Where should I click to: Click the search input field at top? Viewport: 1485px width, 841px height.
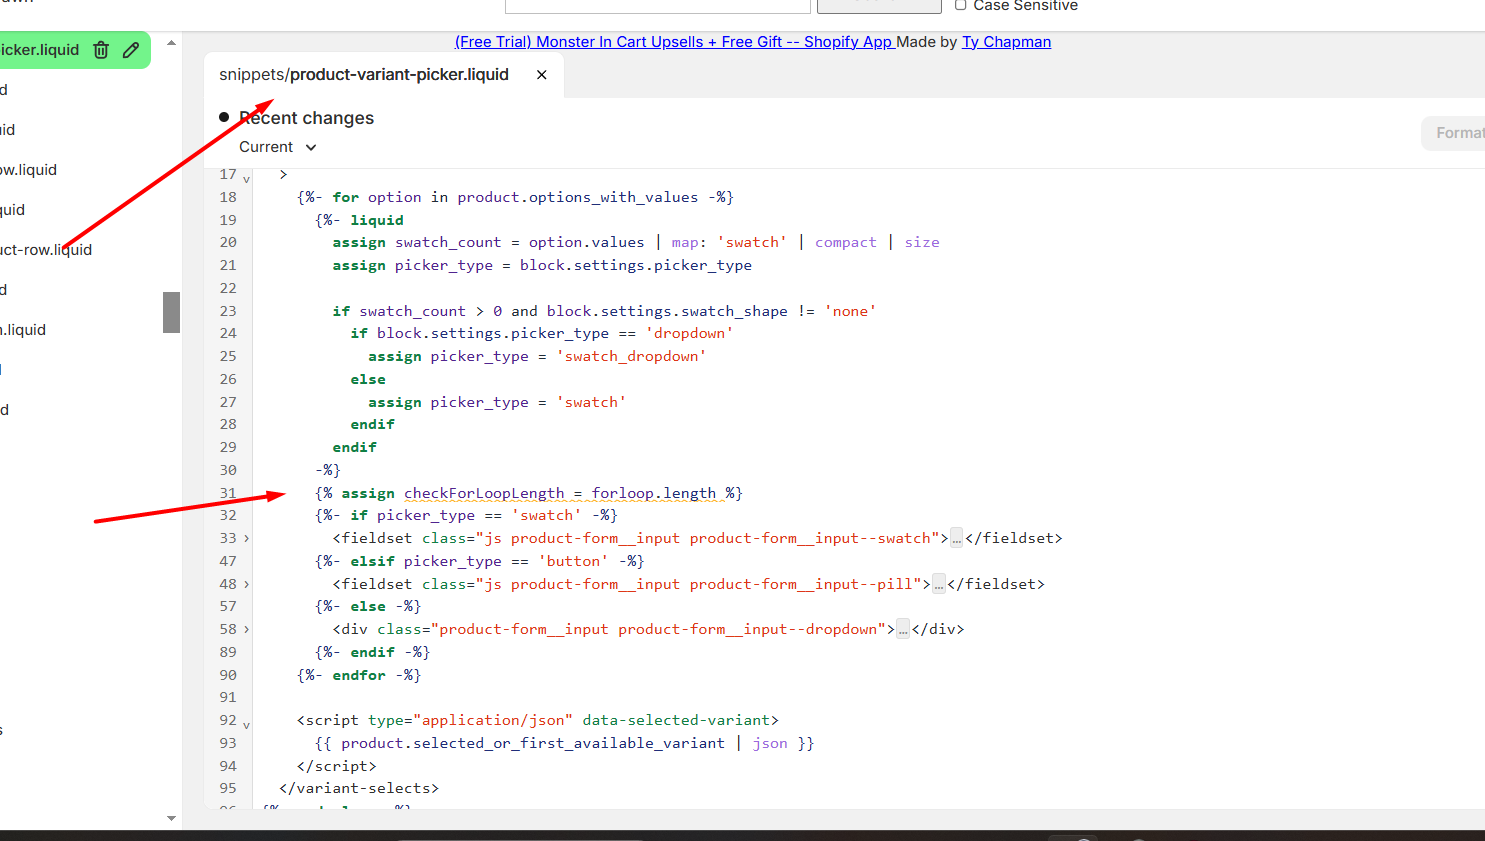[658, 5]
